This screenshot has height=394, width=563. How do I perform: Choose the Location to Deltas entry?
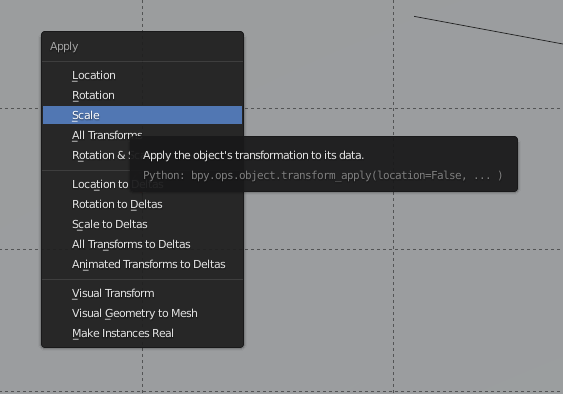[x=86, y=184]
